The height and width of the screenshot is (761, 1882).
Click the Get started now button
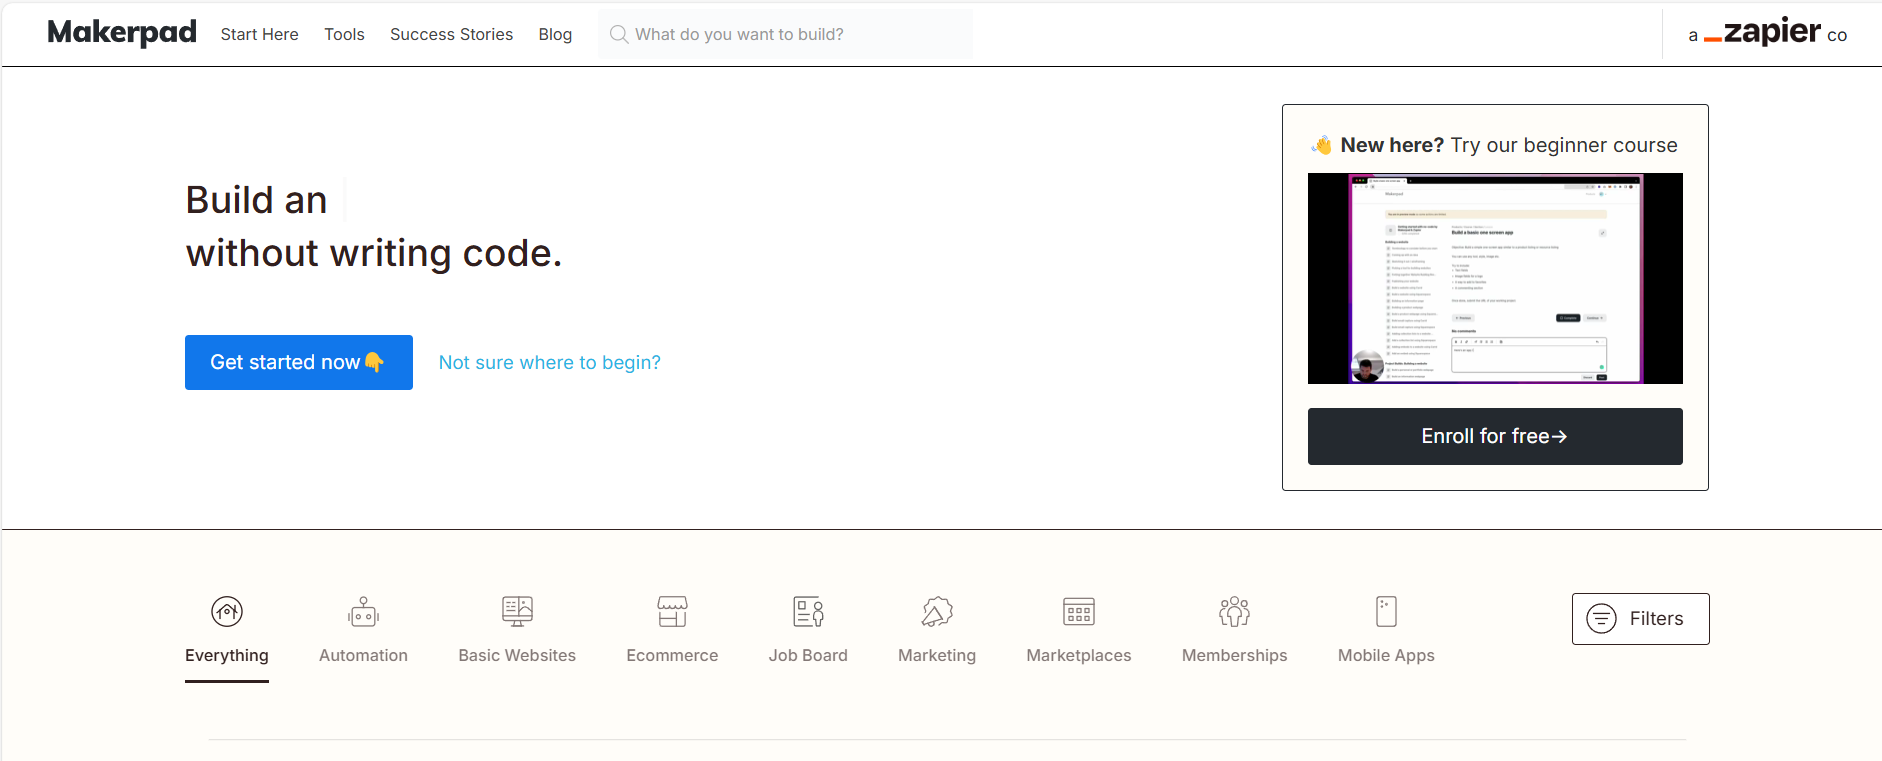[299, 362]
